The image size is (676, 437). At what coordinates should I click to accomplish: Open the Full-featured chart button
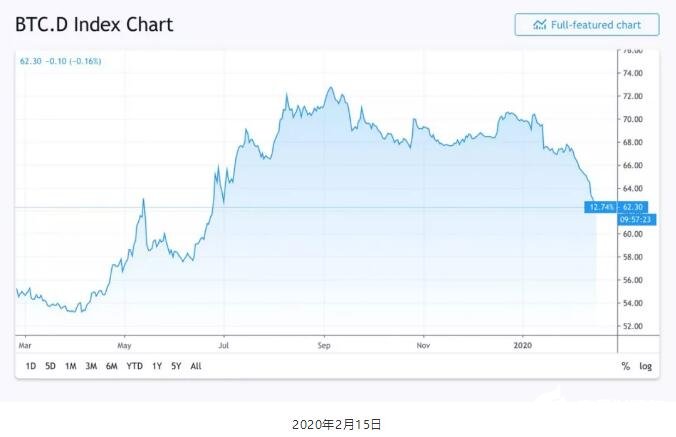[x=587, y=24]
